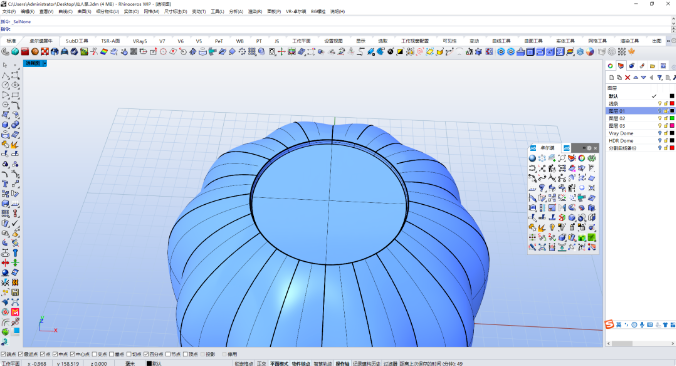
Task: Click the new layer icon in layer panel
Action: 611,78
